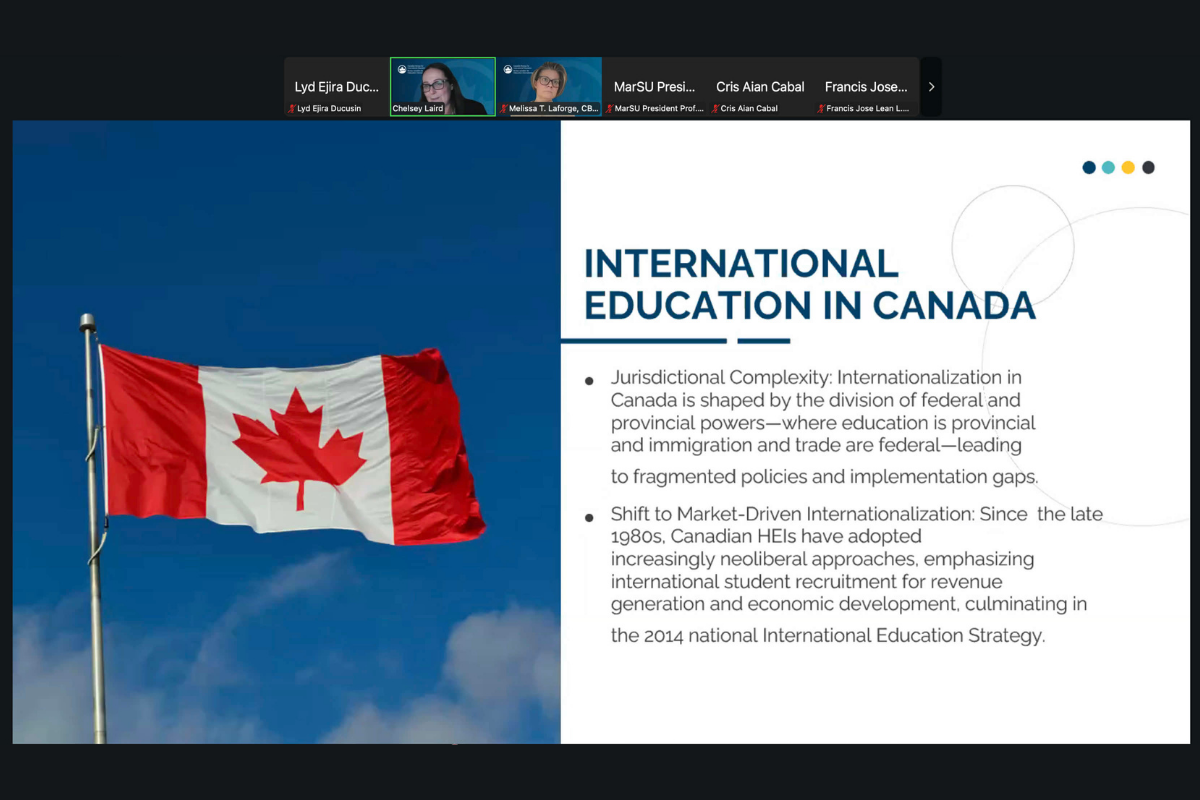This screenshot has width=1200, height=800.
Task: Click organization logo in Chelsey Laird's video
Action: point(402,70)
